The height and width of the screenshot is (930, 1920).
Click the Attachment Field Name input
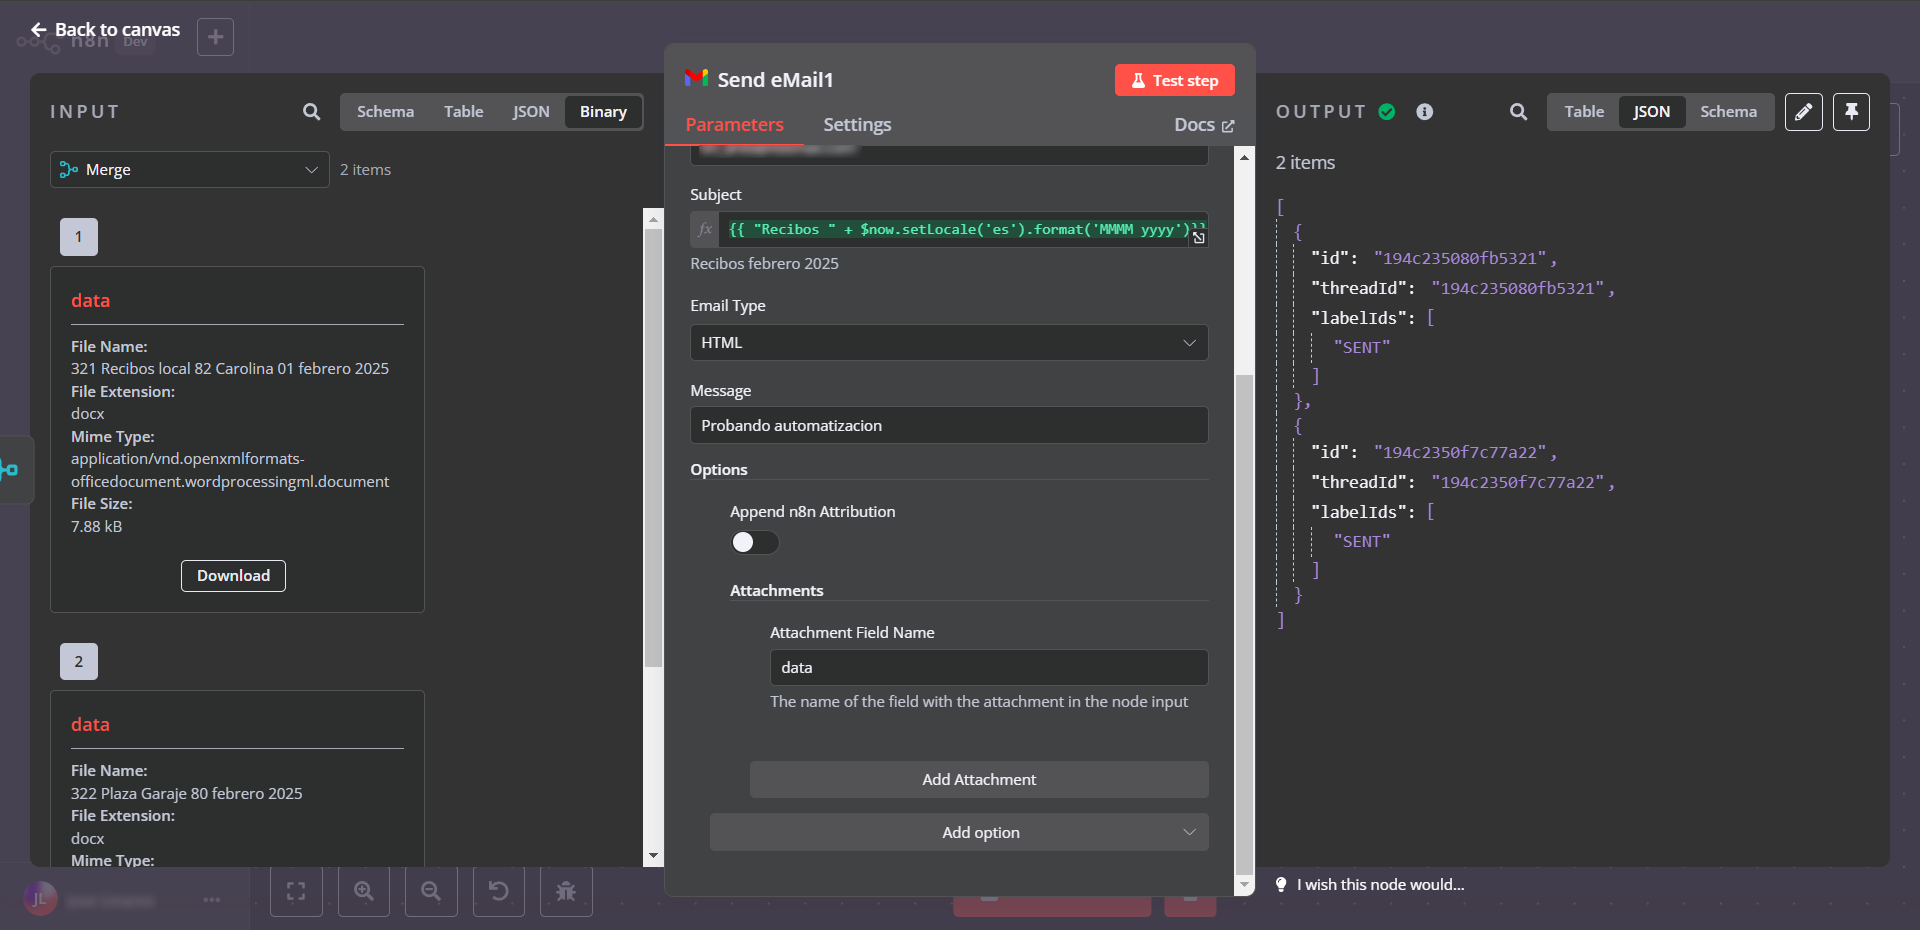coord(989,668)
